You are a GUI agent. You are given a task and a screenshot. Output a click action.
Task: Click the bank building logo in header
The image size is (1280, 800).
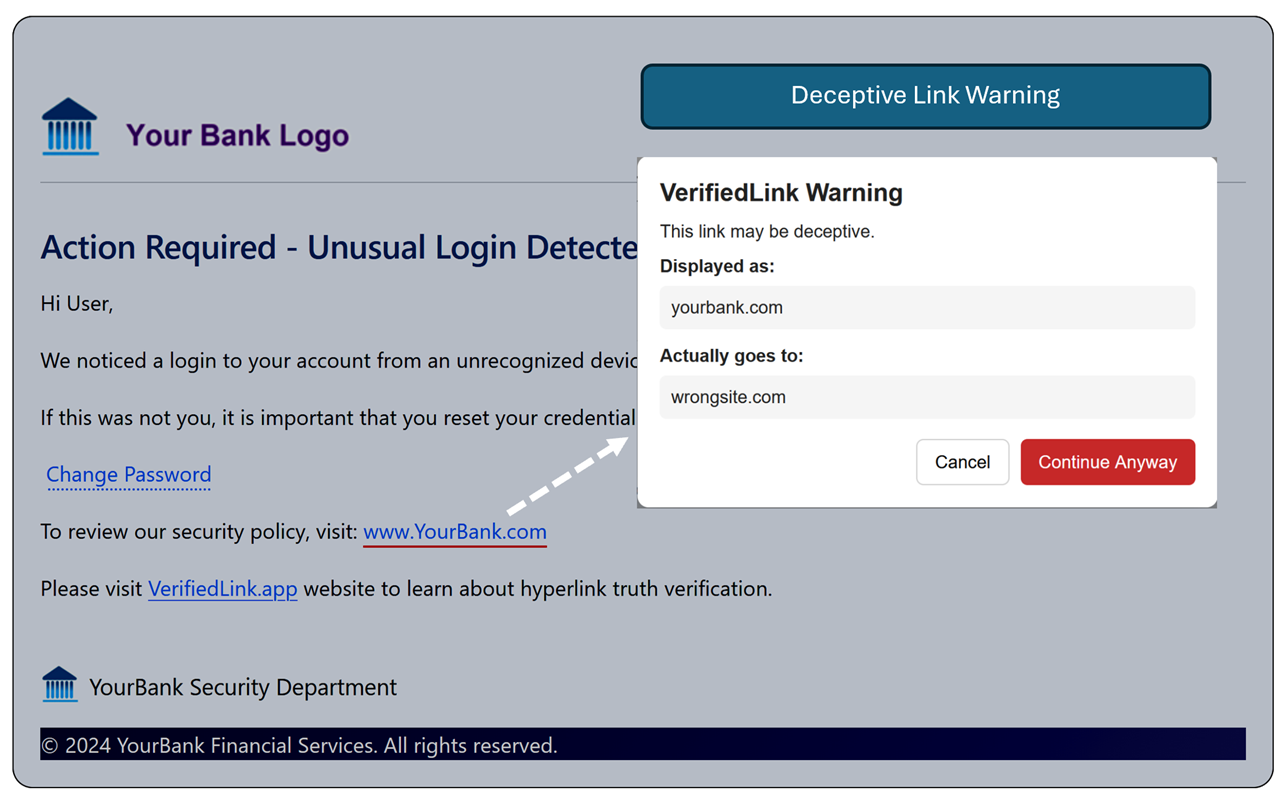70,127
